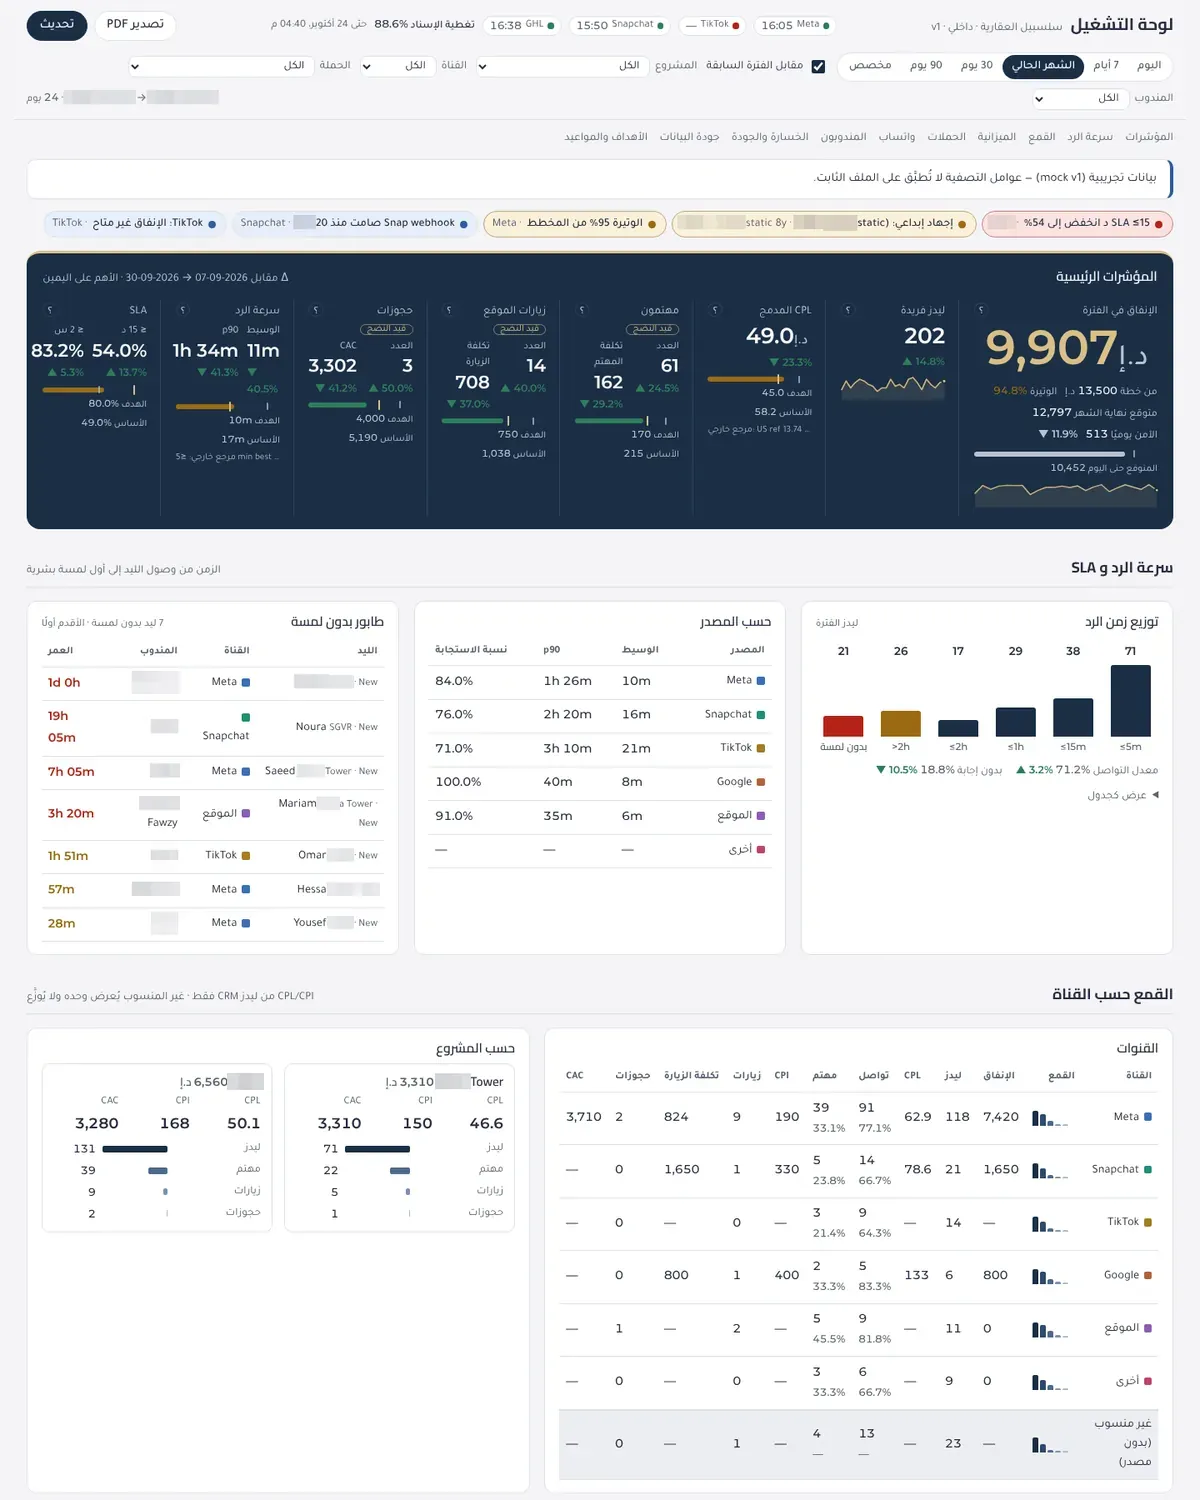Viewport: 1200px width, 1500px height.
Task: Click the spend trend sparkline under المتوقع حتى اليوم
Action: [1066, 493]
